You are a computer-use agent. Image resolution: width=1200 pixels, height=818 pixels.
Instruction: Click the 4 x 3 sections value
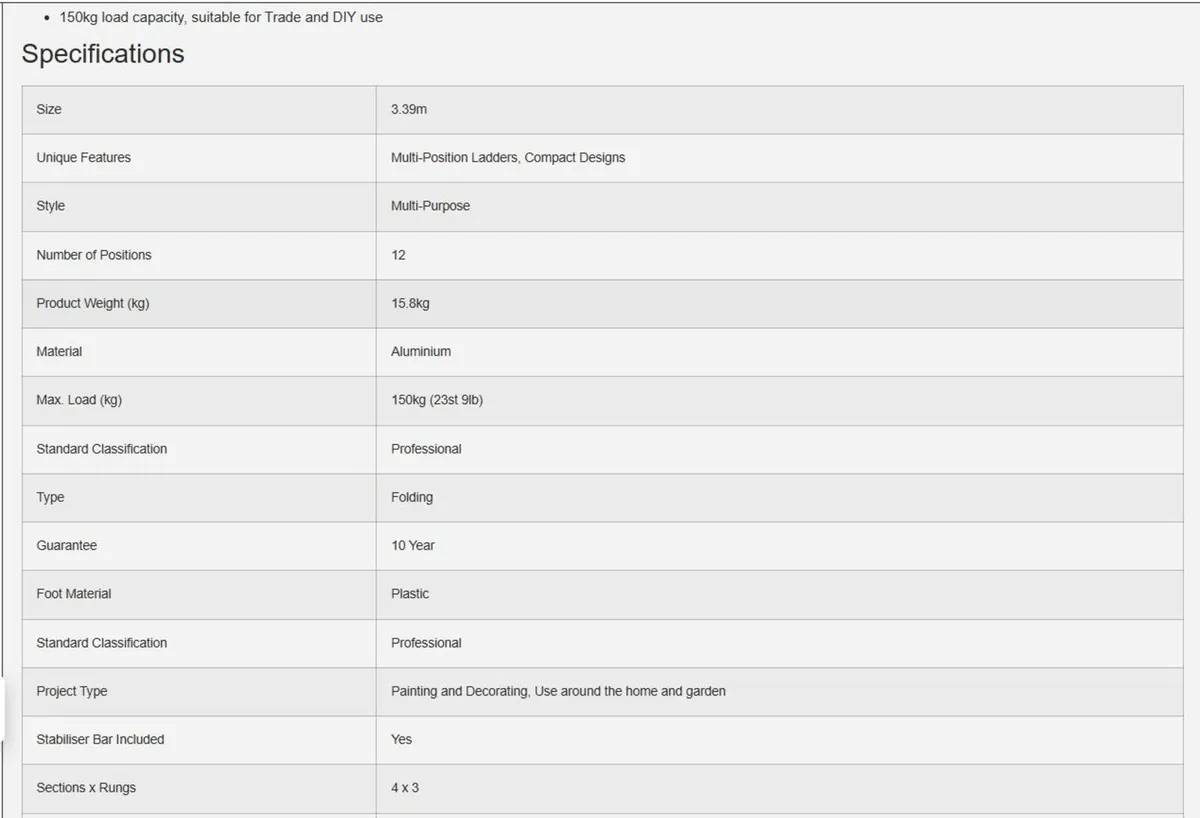click(405, 788)
